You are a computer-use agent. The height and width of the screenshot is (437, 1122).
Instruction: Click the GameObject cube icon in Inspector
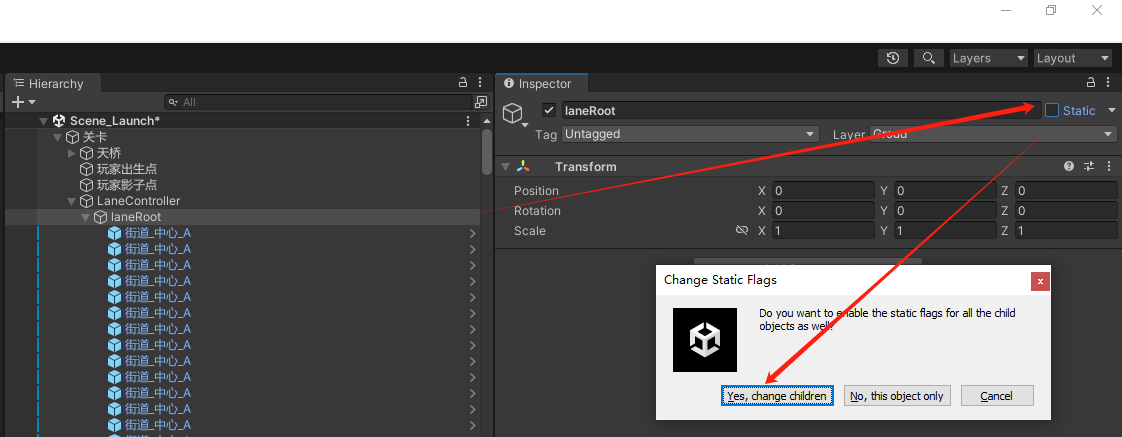point(512,112)
